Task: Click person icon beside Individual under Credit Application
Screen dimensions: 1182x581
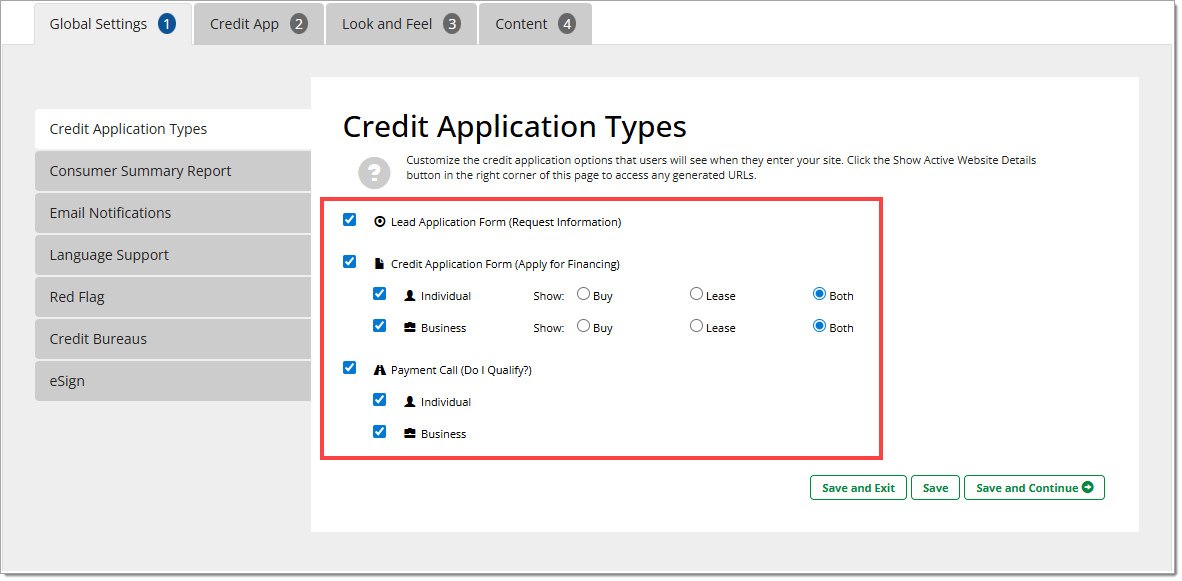Action: tap(409, 296)
